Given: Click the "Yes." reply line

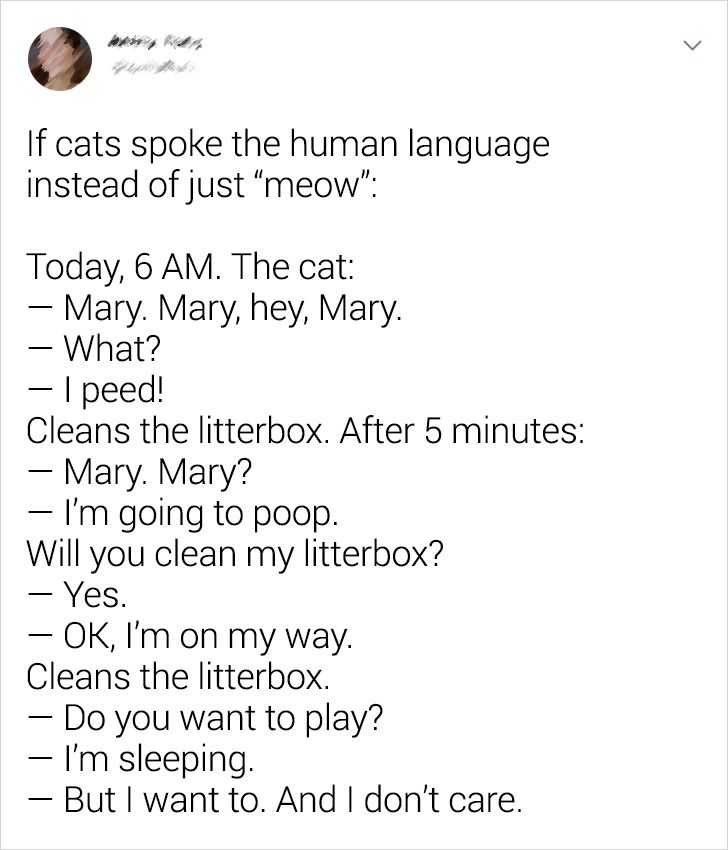Looking at the screenshot, I should pos(94,595).
